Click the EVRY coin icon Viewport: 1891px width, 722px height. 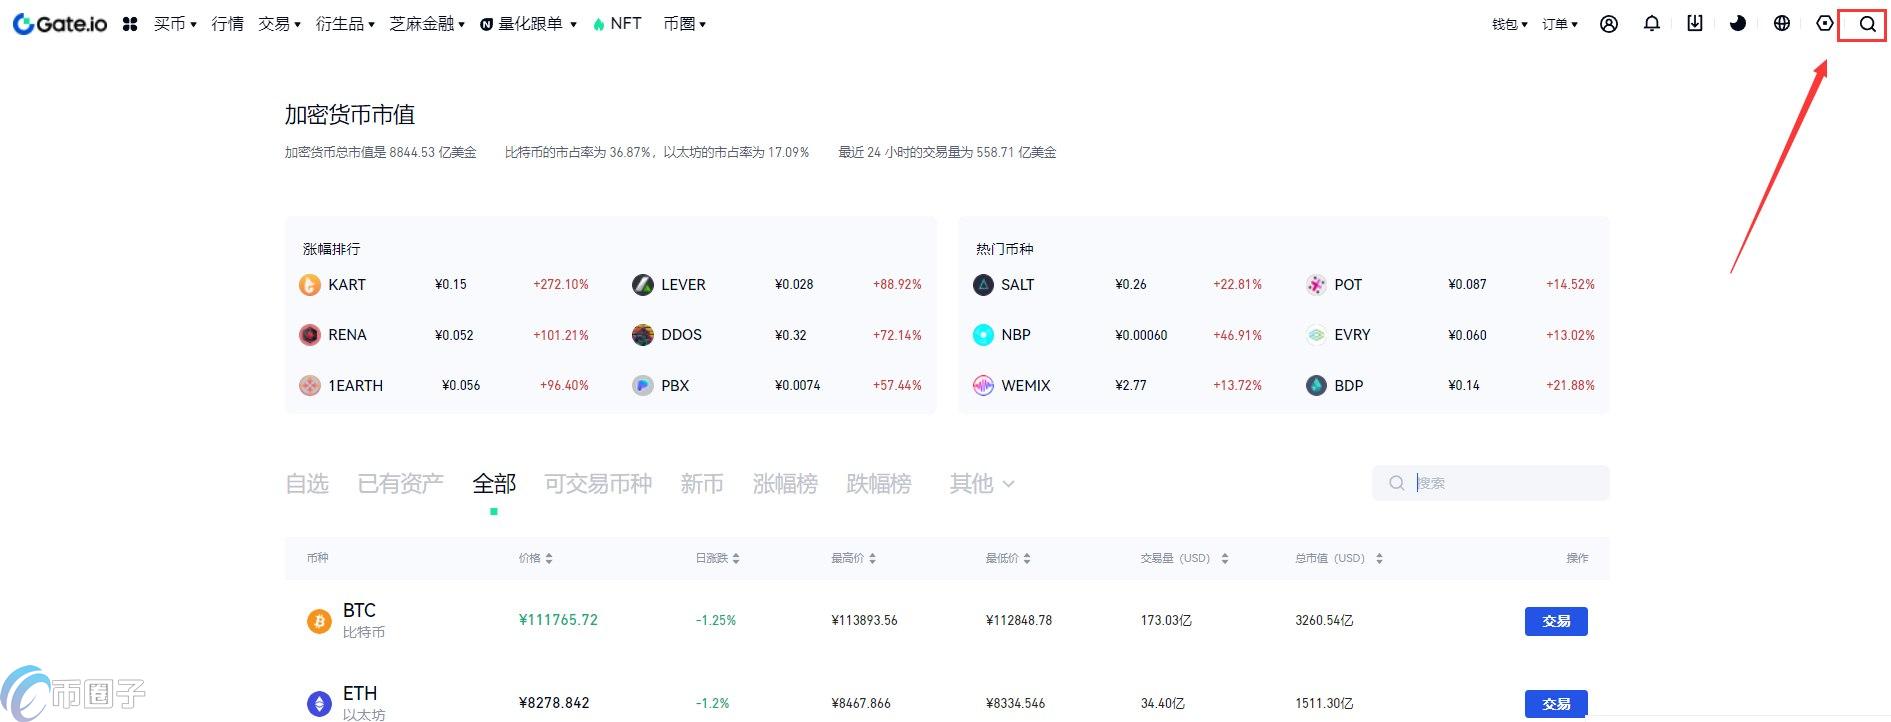1316,335
